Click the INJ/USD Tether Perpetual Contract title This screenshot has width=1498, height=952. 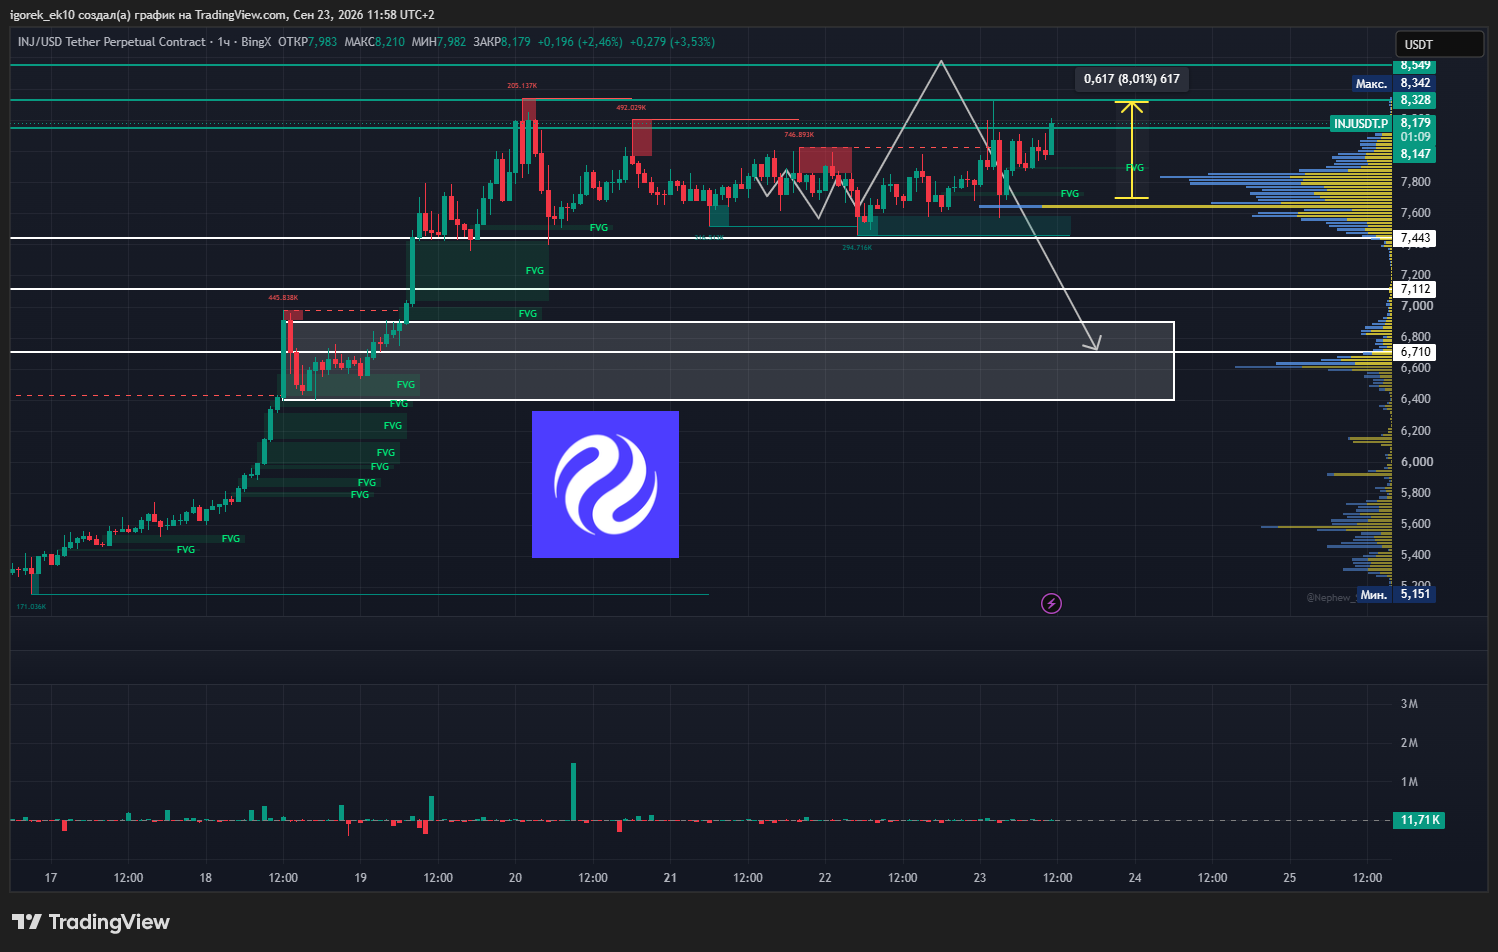(112, 42)
